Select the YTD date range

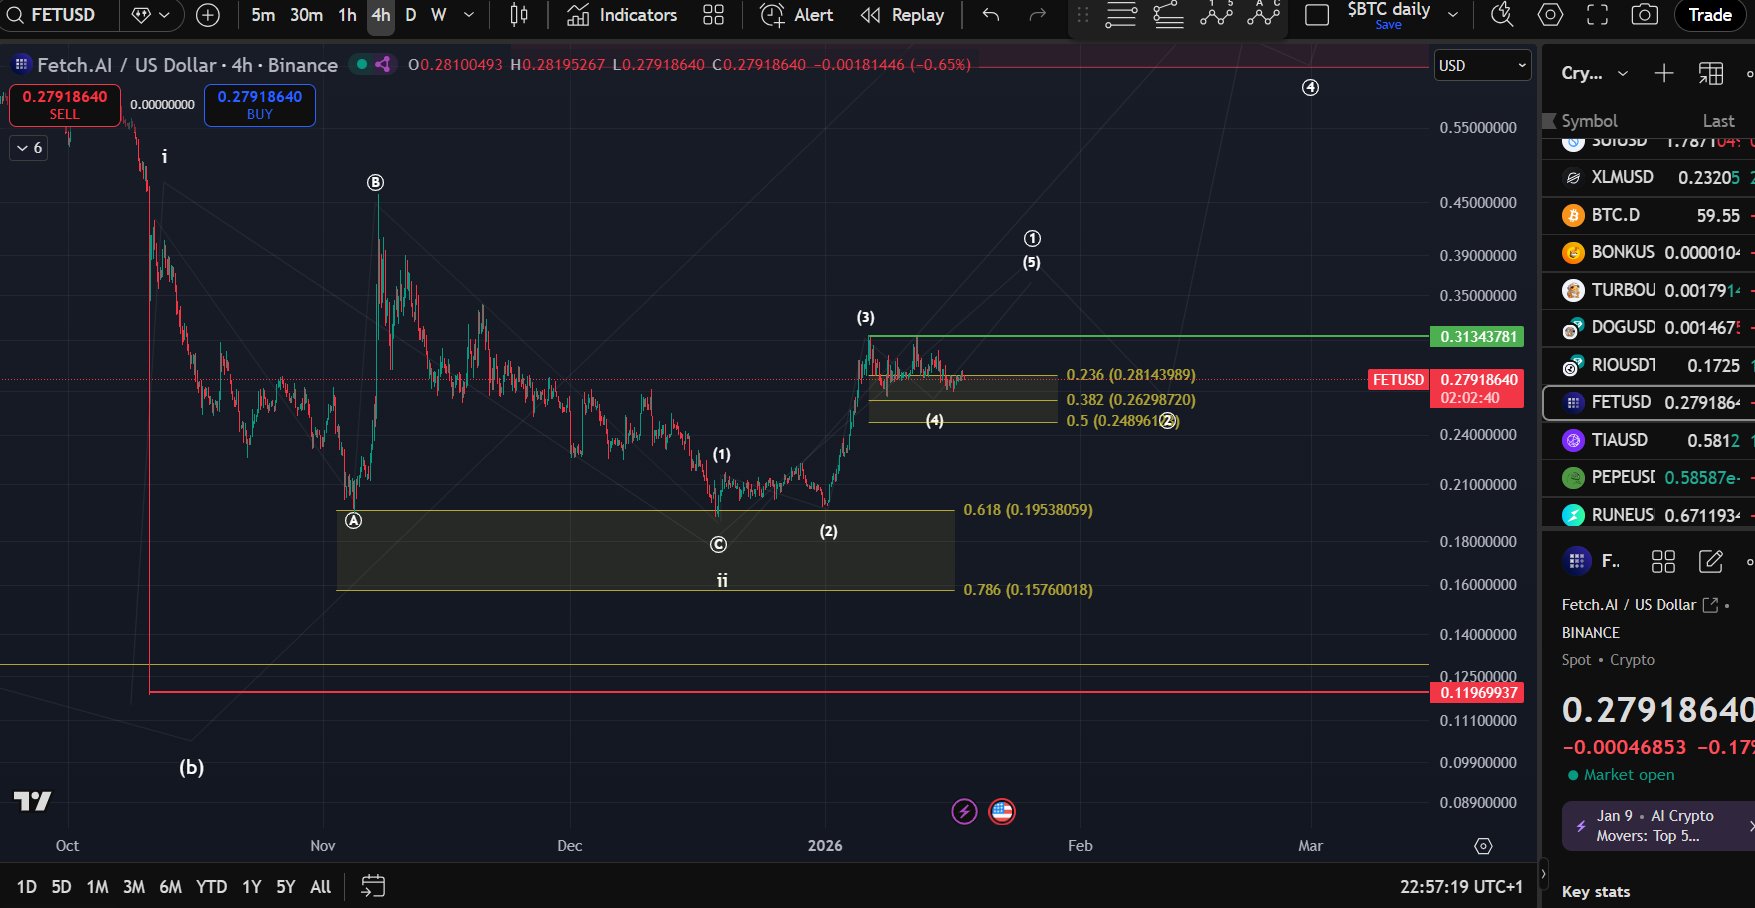pyautogui.click(x=211, y=886)
